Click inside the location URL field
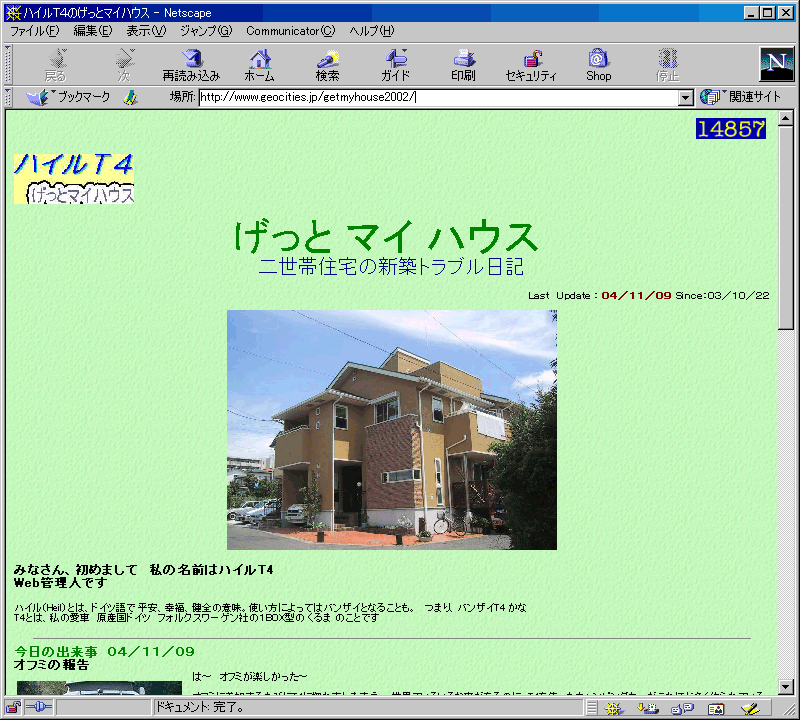 [439, 97]
